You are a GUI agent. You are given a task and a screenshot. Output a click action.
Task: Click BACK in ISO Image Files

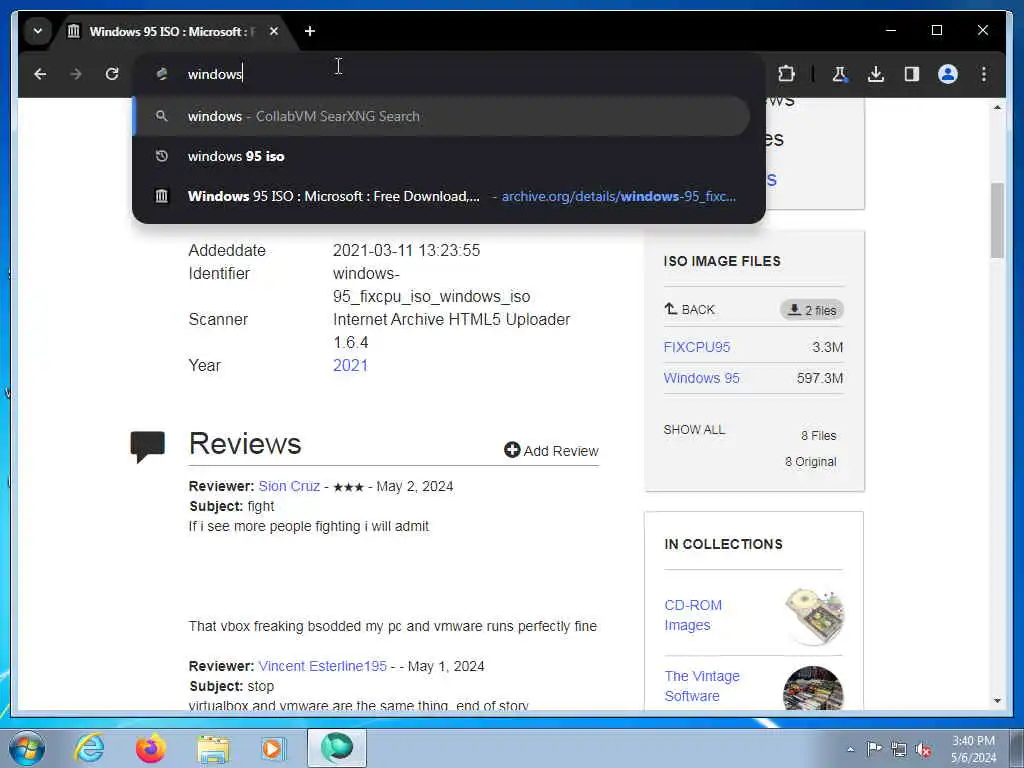pyautogui.click(x=690, y=310)
